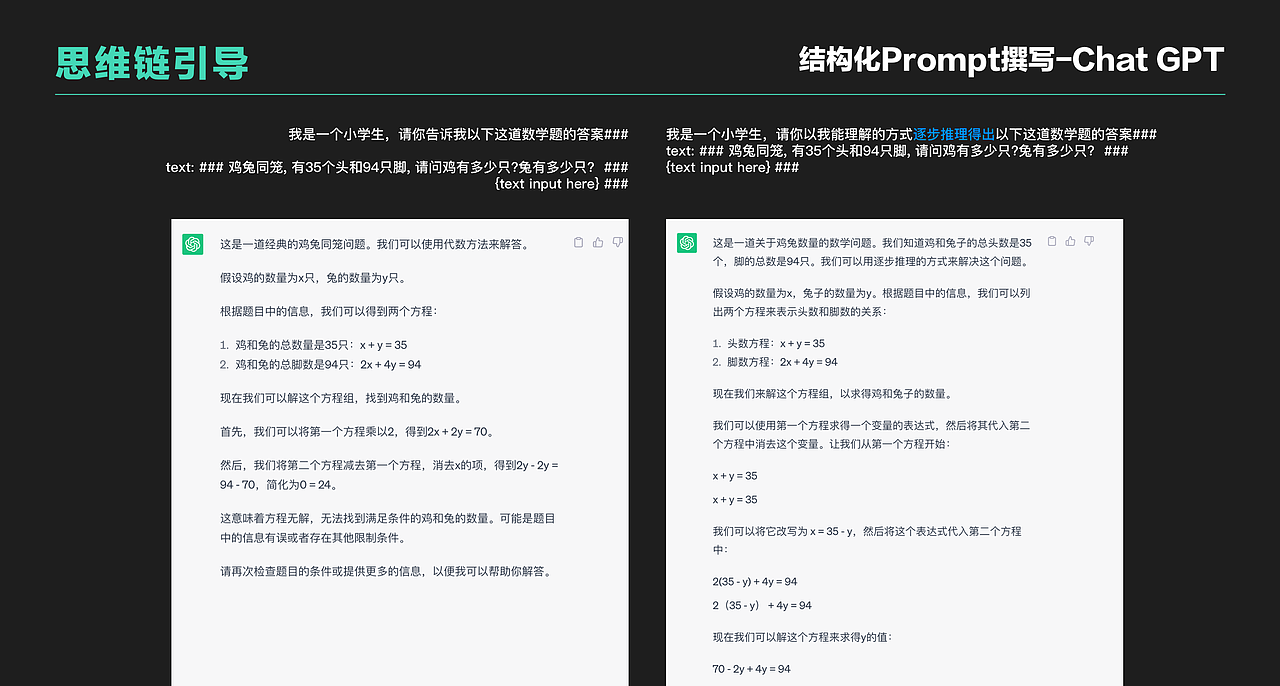Viewport: 1280px width, 686px height.
Task: Copy the left chat response via clipboard icon
Action: (577, 241)
